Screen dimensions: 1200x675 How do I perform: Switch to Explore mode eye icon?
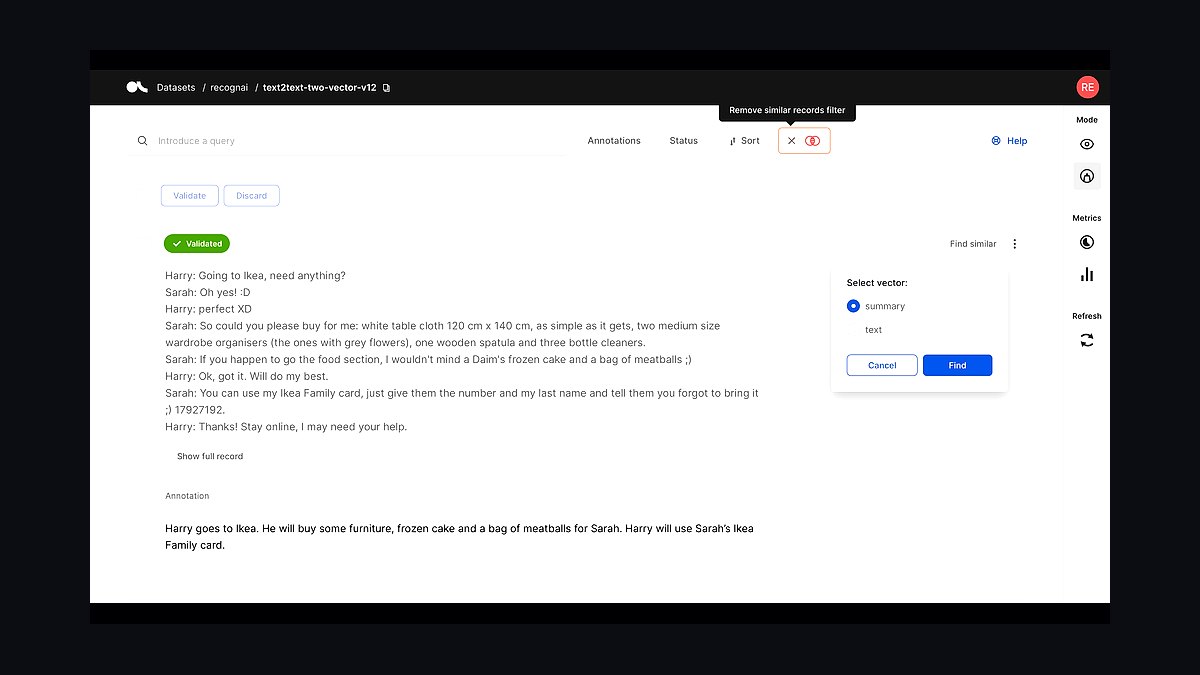[1087, 144]
